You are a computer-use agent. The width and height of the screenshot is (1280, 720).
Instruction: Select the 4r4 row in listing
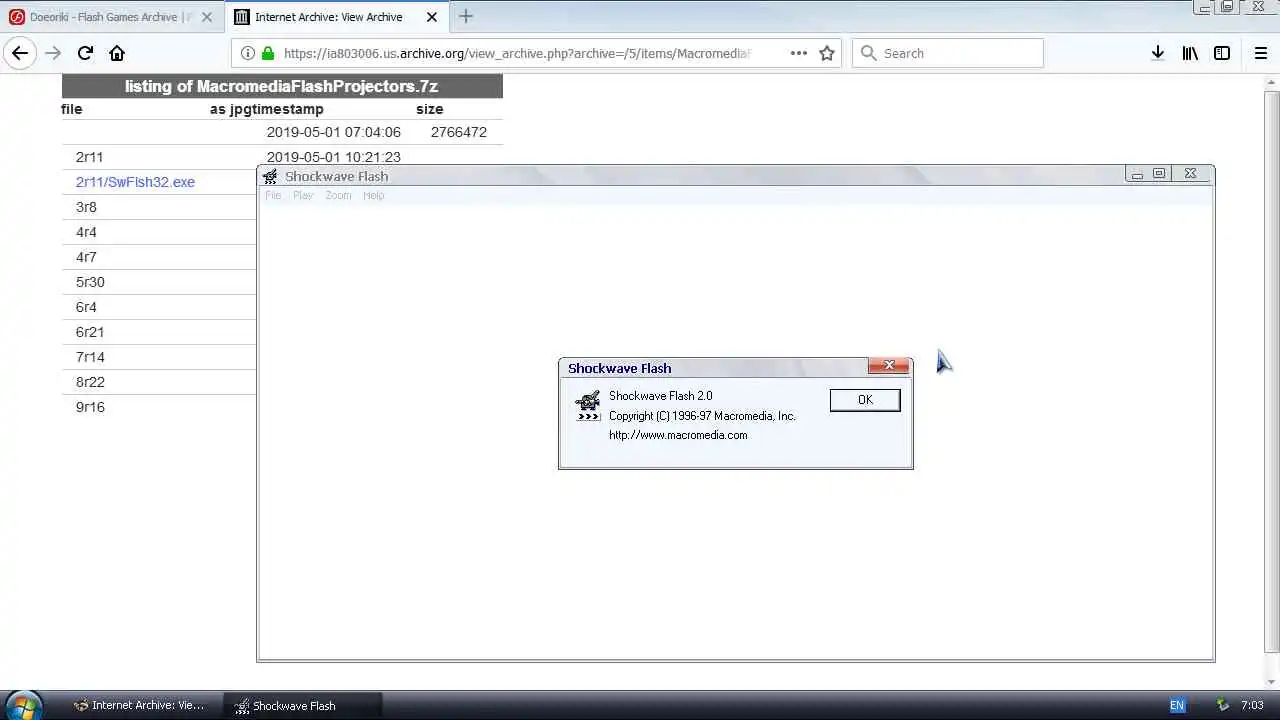tap(86, 232)
